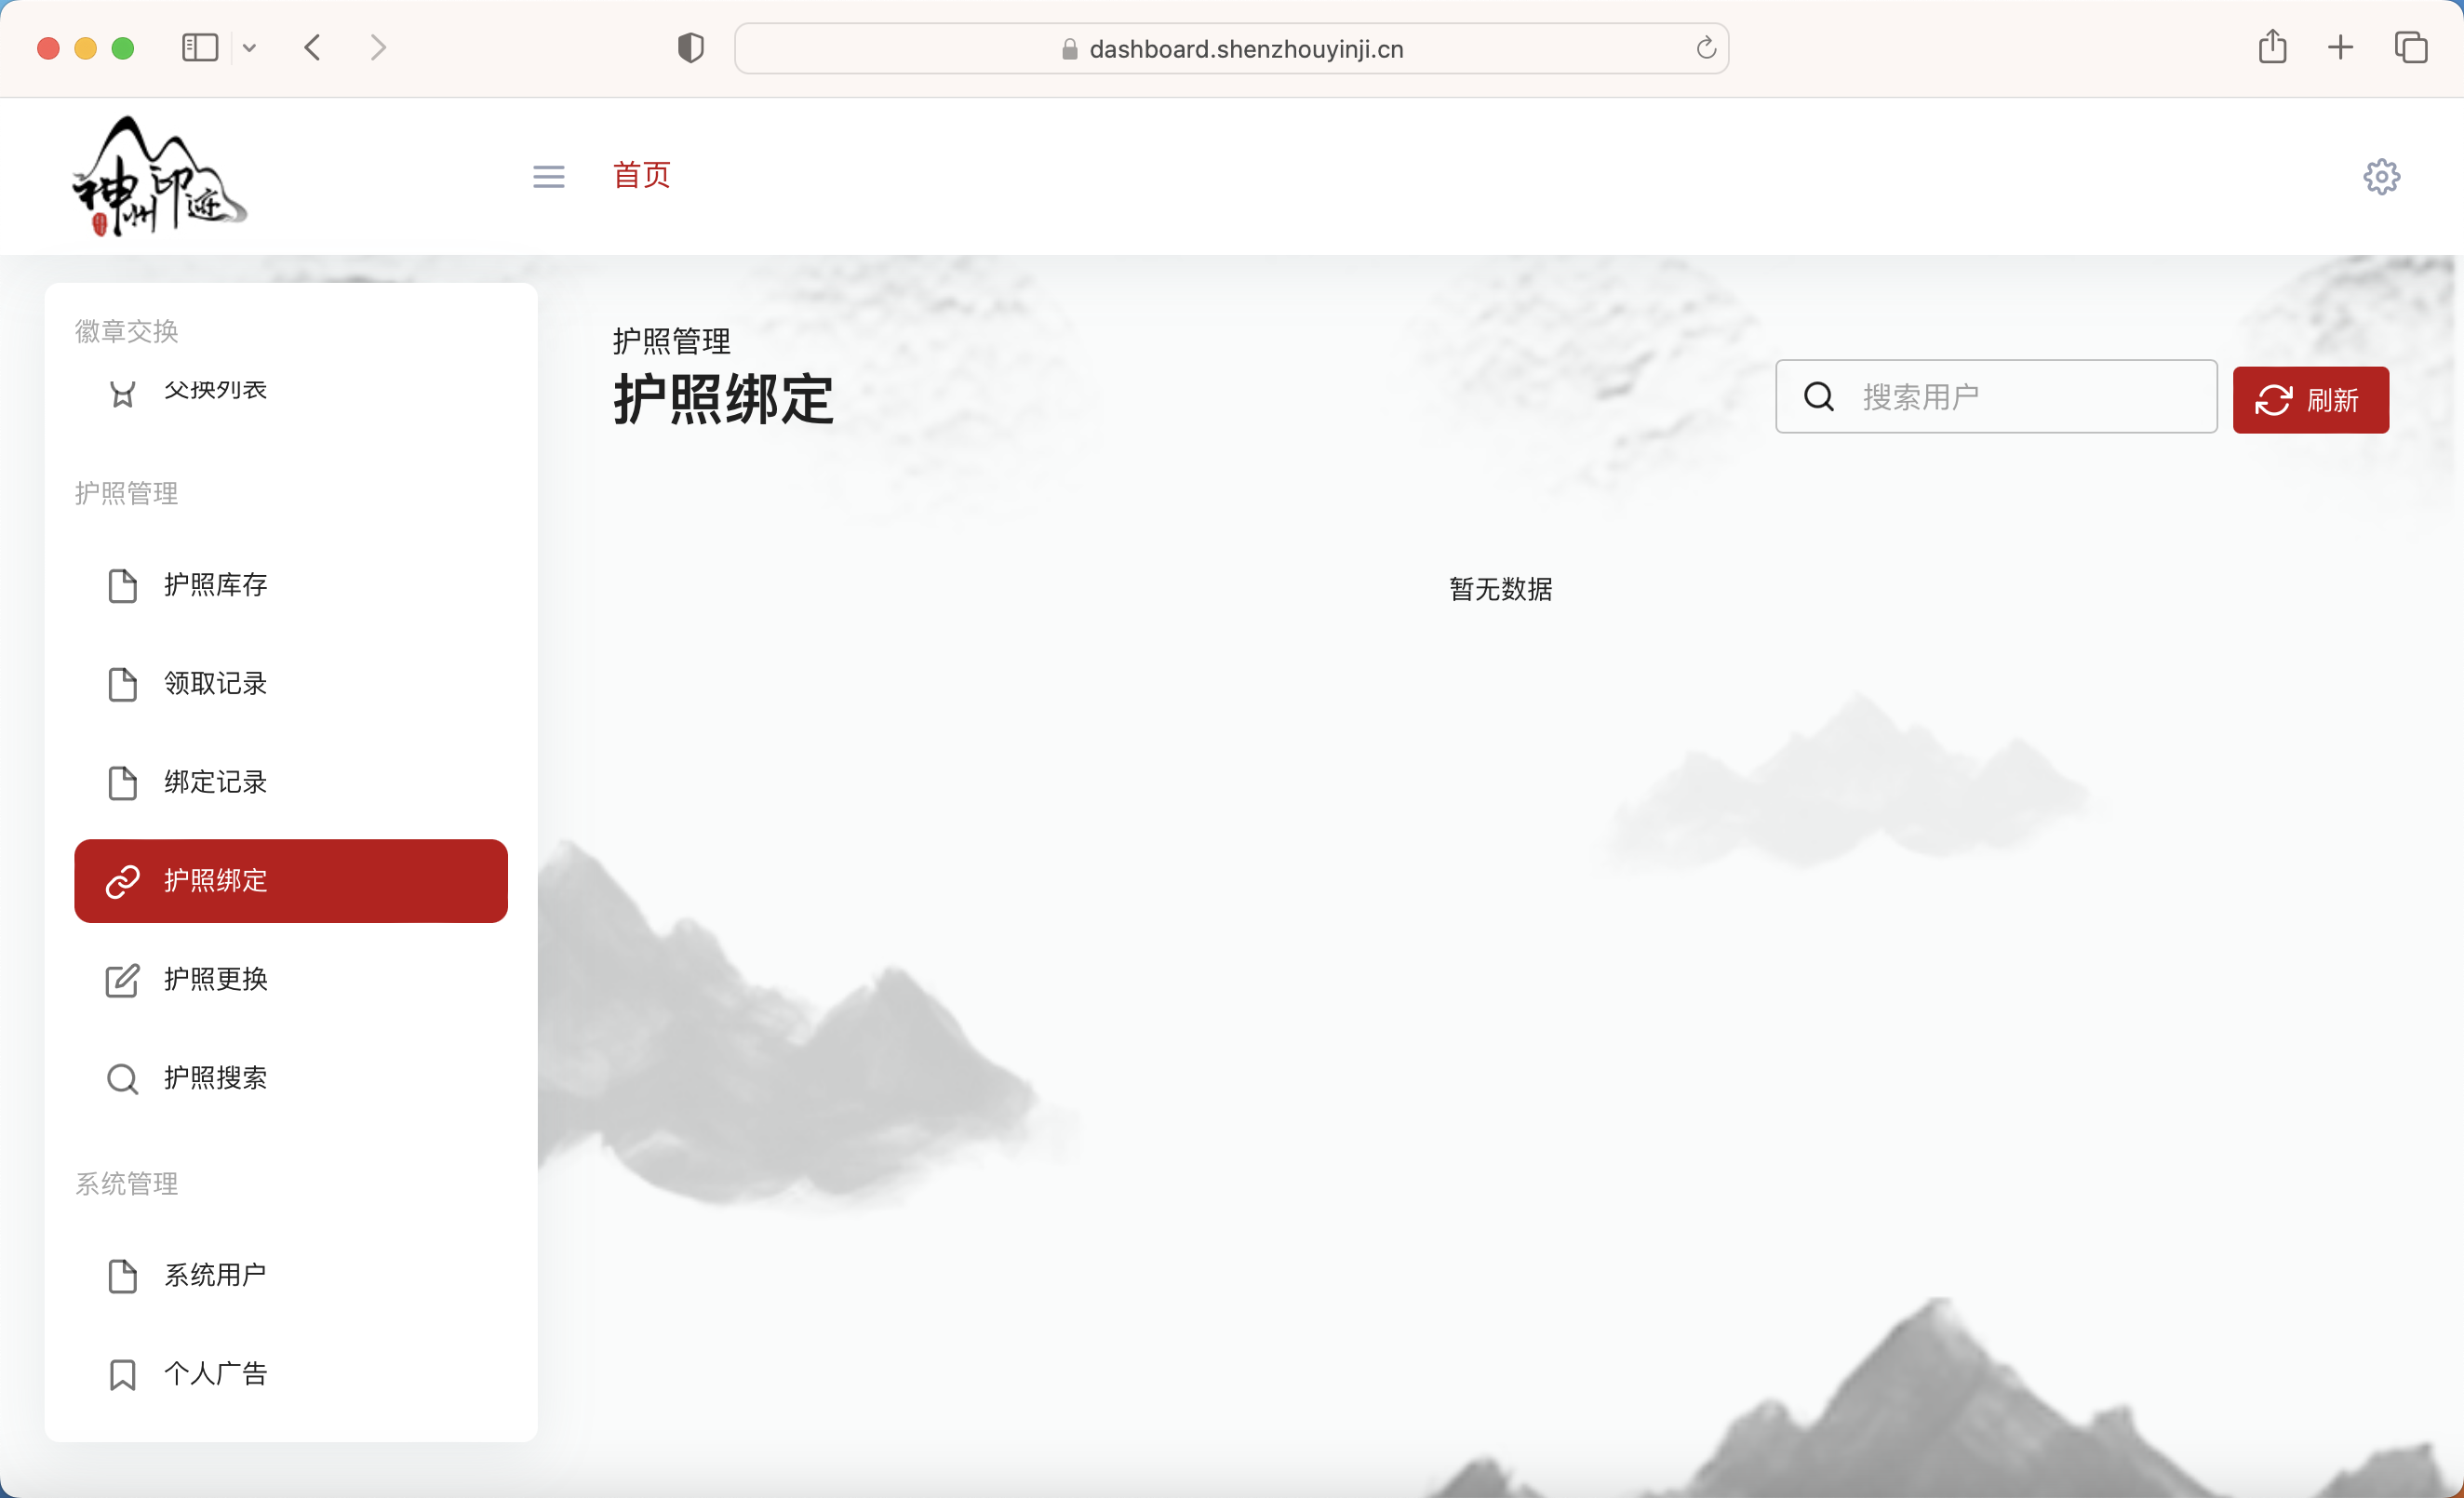
Task: Open a new browser tab
Action: click(x=2339, y=47)
